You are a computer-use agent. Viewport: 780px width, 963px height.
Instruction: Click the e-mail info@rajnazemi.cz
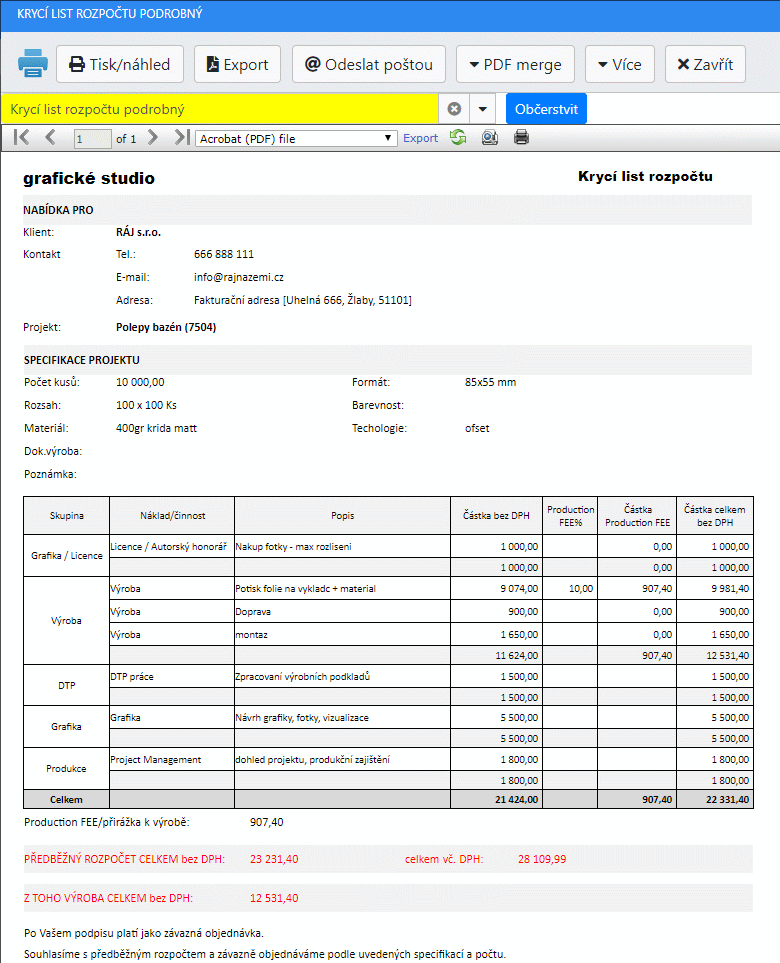pos(239,277)
